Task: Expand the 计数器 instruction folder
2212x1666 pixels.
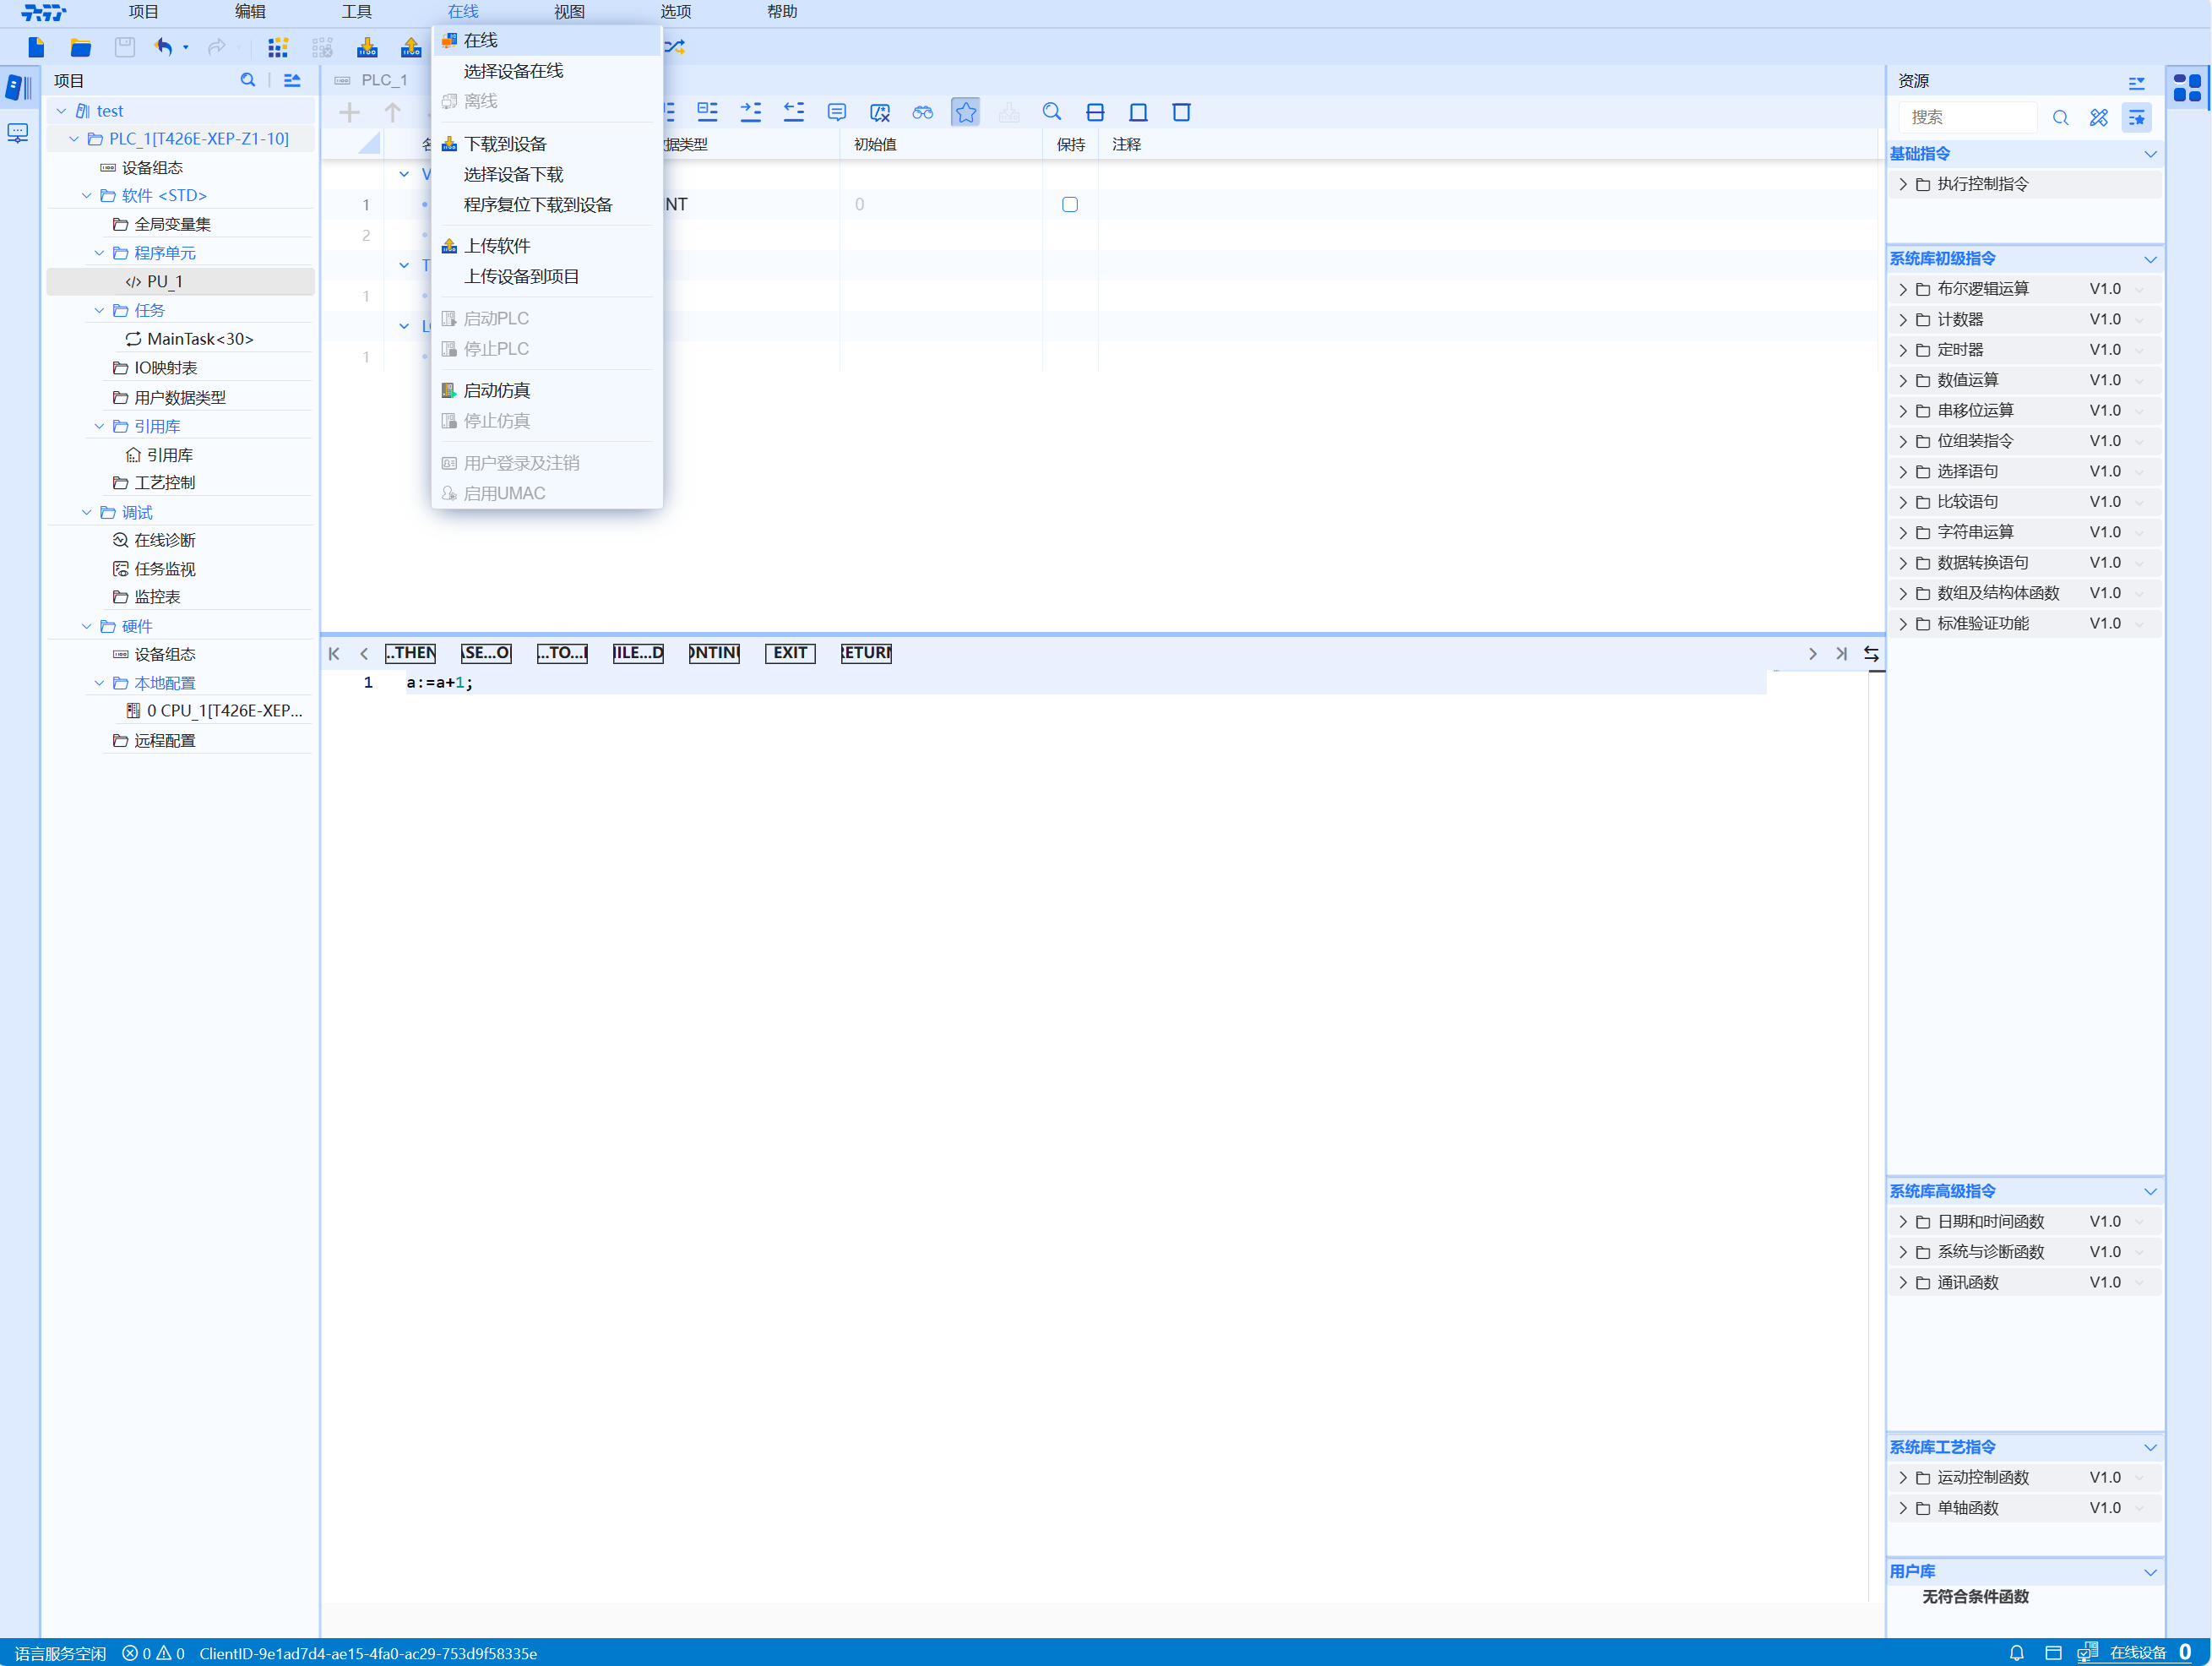Action: pyautogui.click(x=1903, y=320)
